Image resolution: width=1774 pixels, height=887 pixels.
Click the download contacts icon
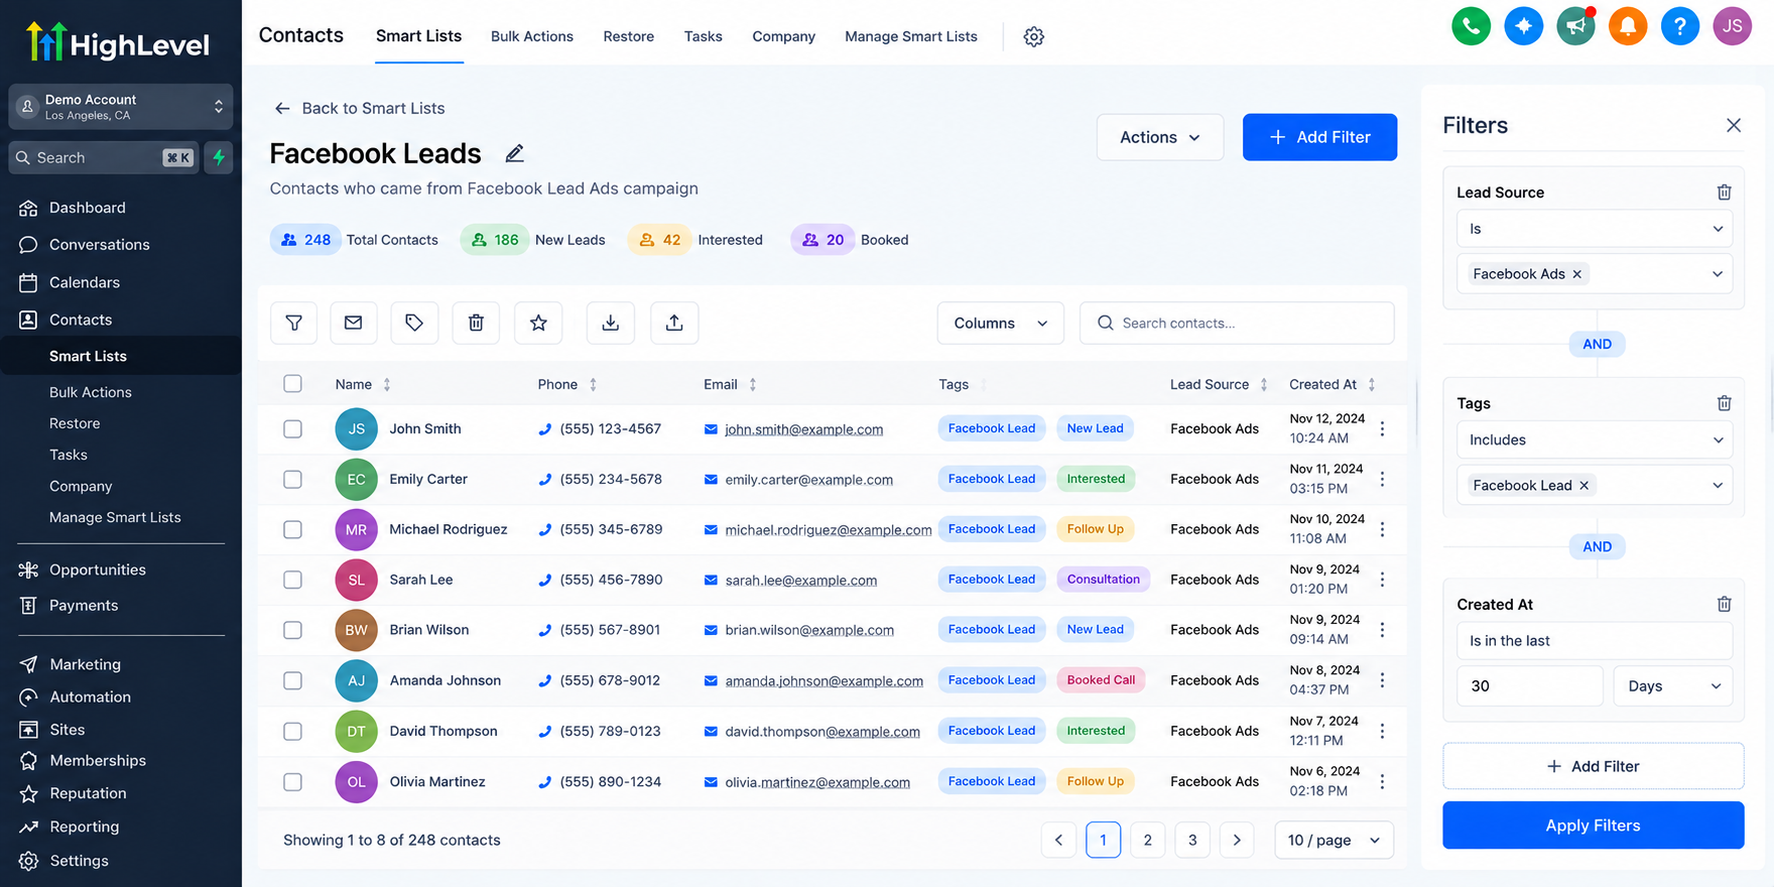pos(610,323)
